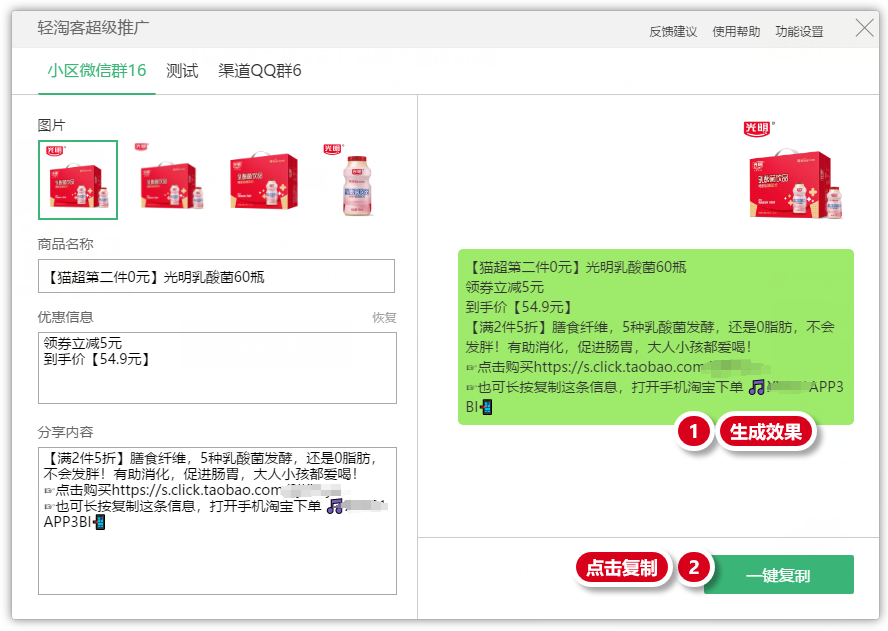Switch to 小区微信群16 tab
This screenshot has height=631, width=888.
click(x=97, y=71)
